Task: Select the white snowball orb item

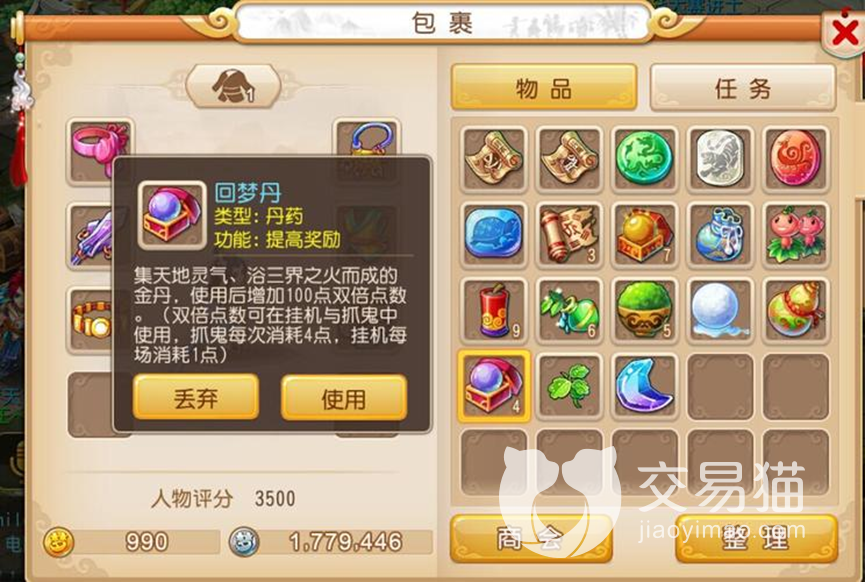Action: (x=719, y=310)
